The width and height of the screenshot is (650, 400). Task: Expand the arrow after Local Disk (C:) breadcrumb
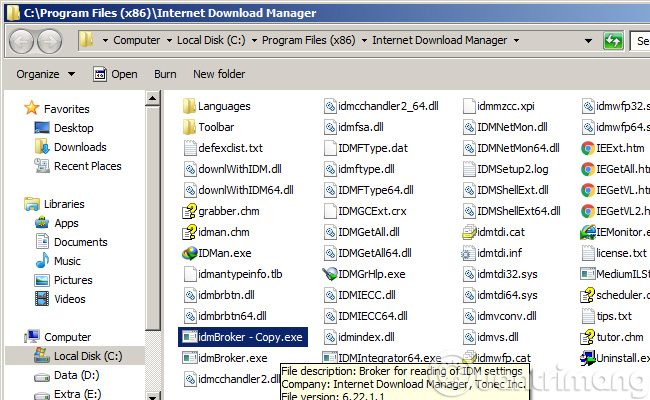(x=254, y=41)
